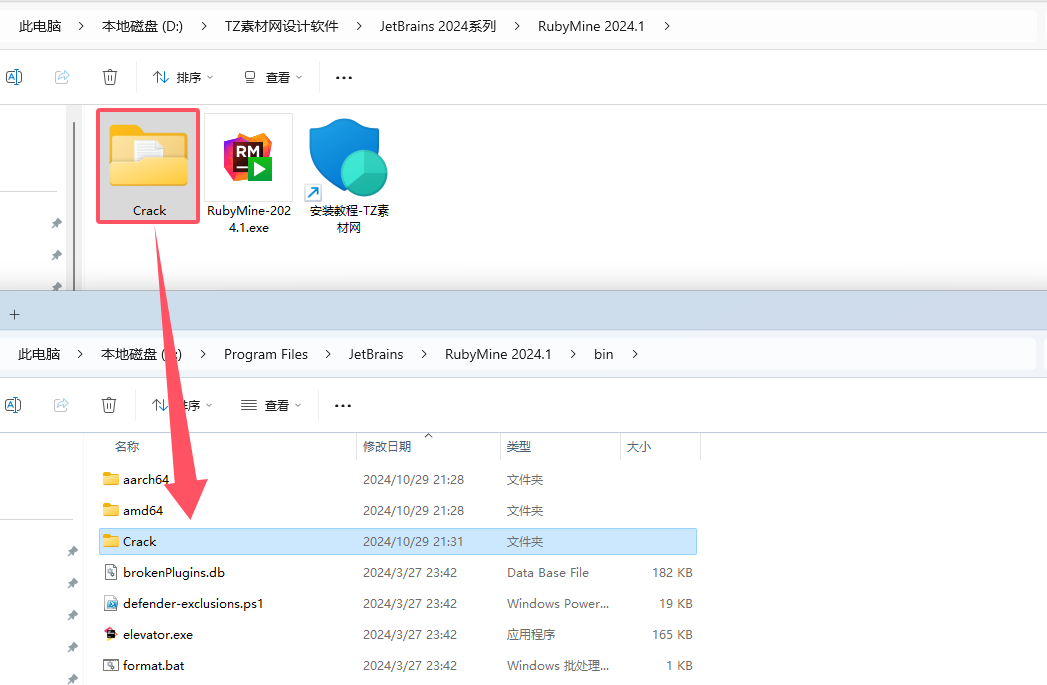
Task: Expand the chevron after JetBrains 2024系列
Action: coord(517,26)
